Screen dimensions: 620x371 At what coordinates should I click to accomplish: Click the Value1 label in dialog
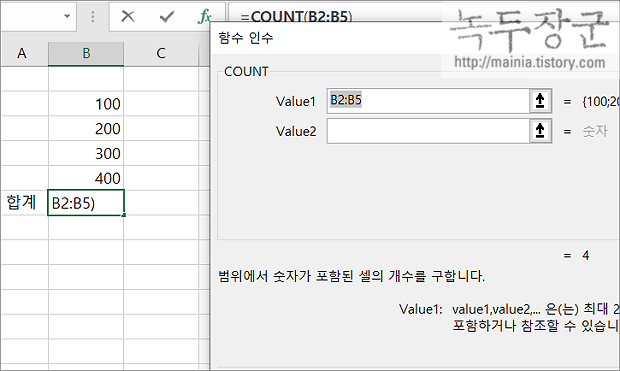click(296, 102)
